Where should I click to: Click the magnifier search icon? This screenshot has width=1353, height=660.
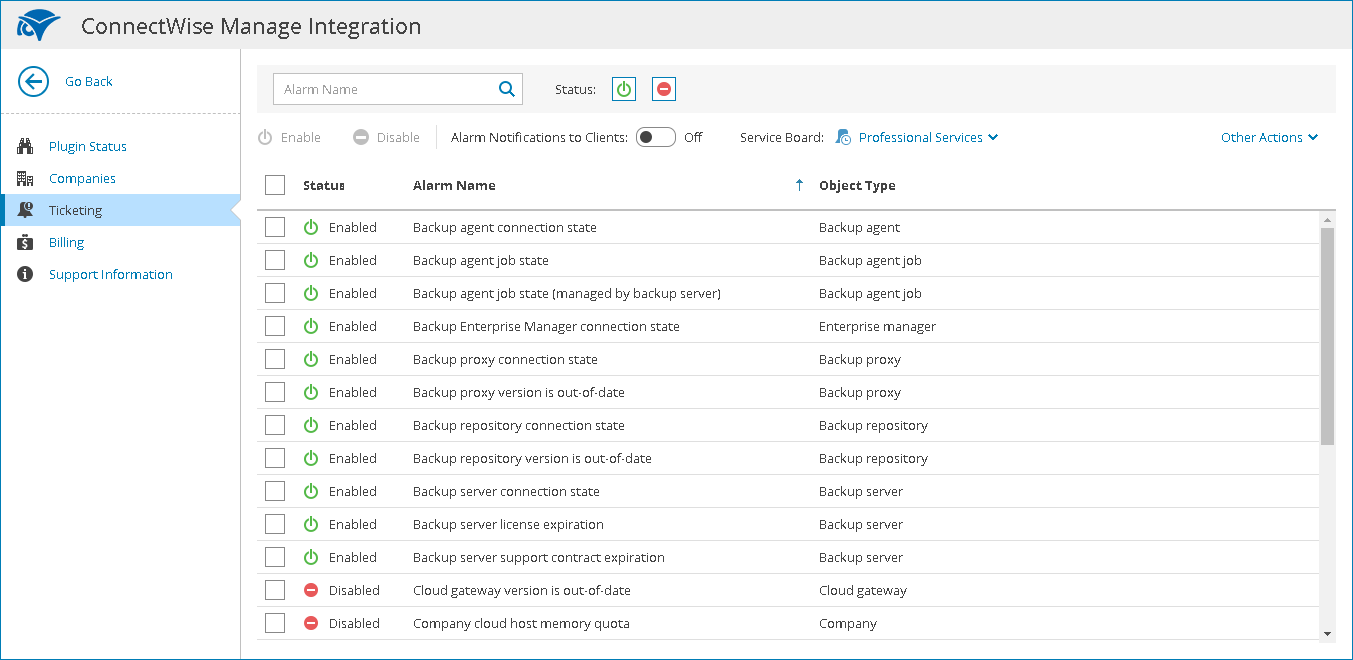(x=507, y=89)
